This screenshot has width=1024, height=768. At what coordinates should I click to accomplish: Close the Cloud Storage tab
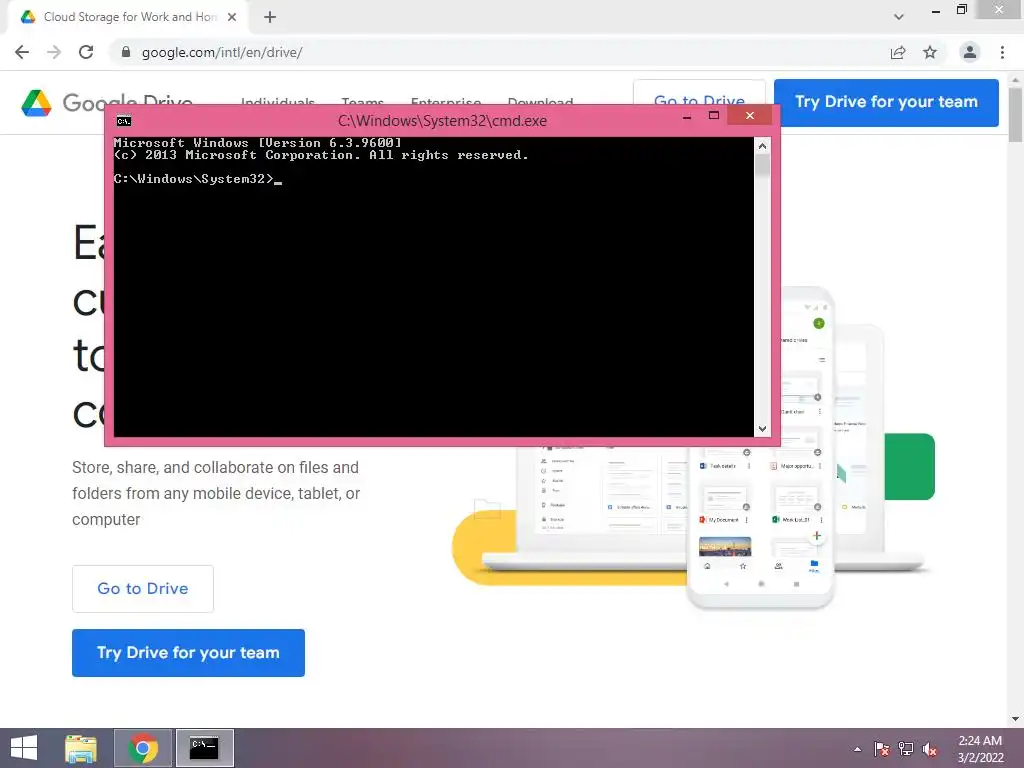point(232,17)
